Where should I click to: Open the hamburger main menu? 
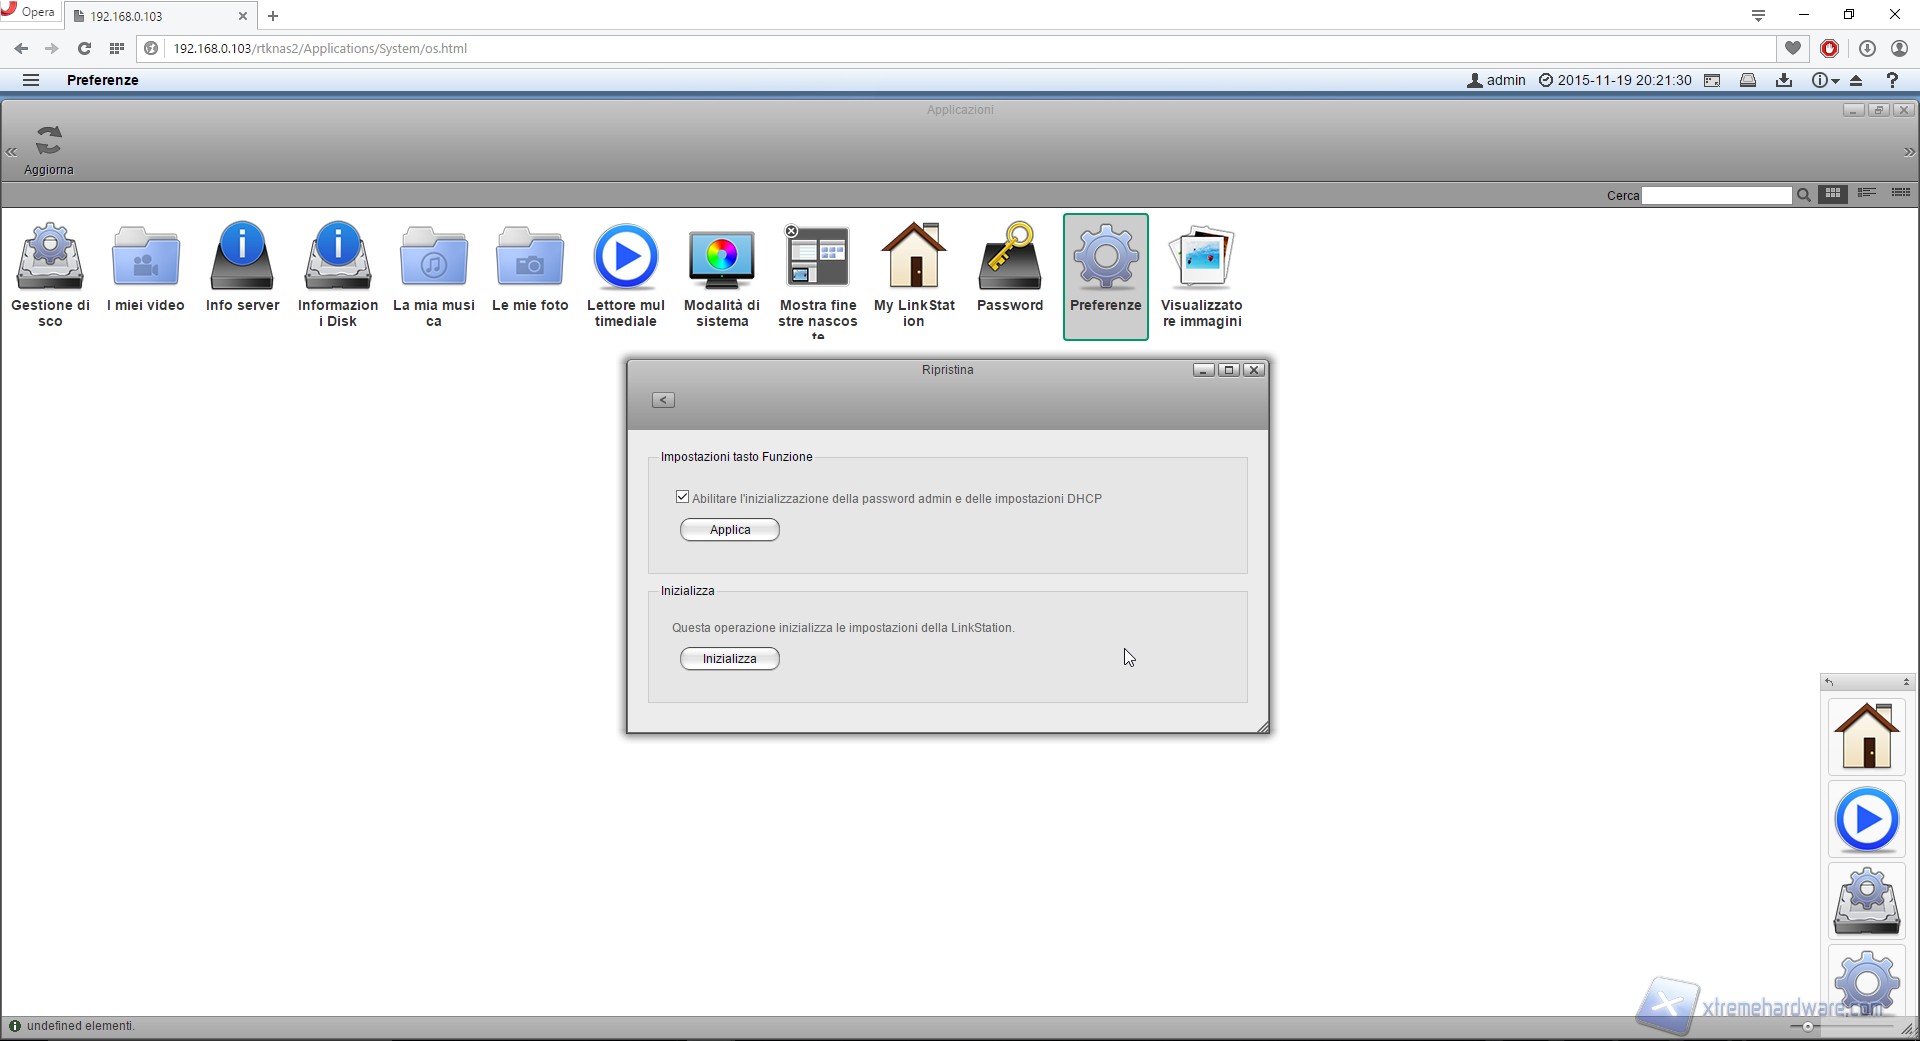point(31,80)
